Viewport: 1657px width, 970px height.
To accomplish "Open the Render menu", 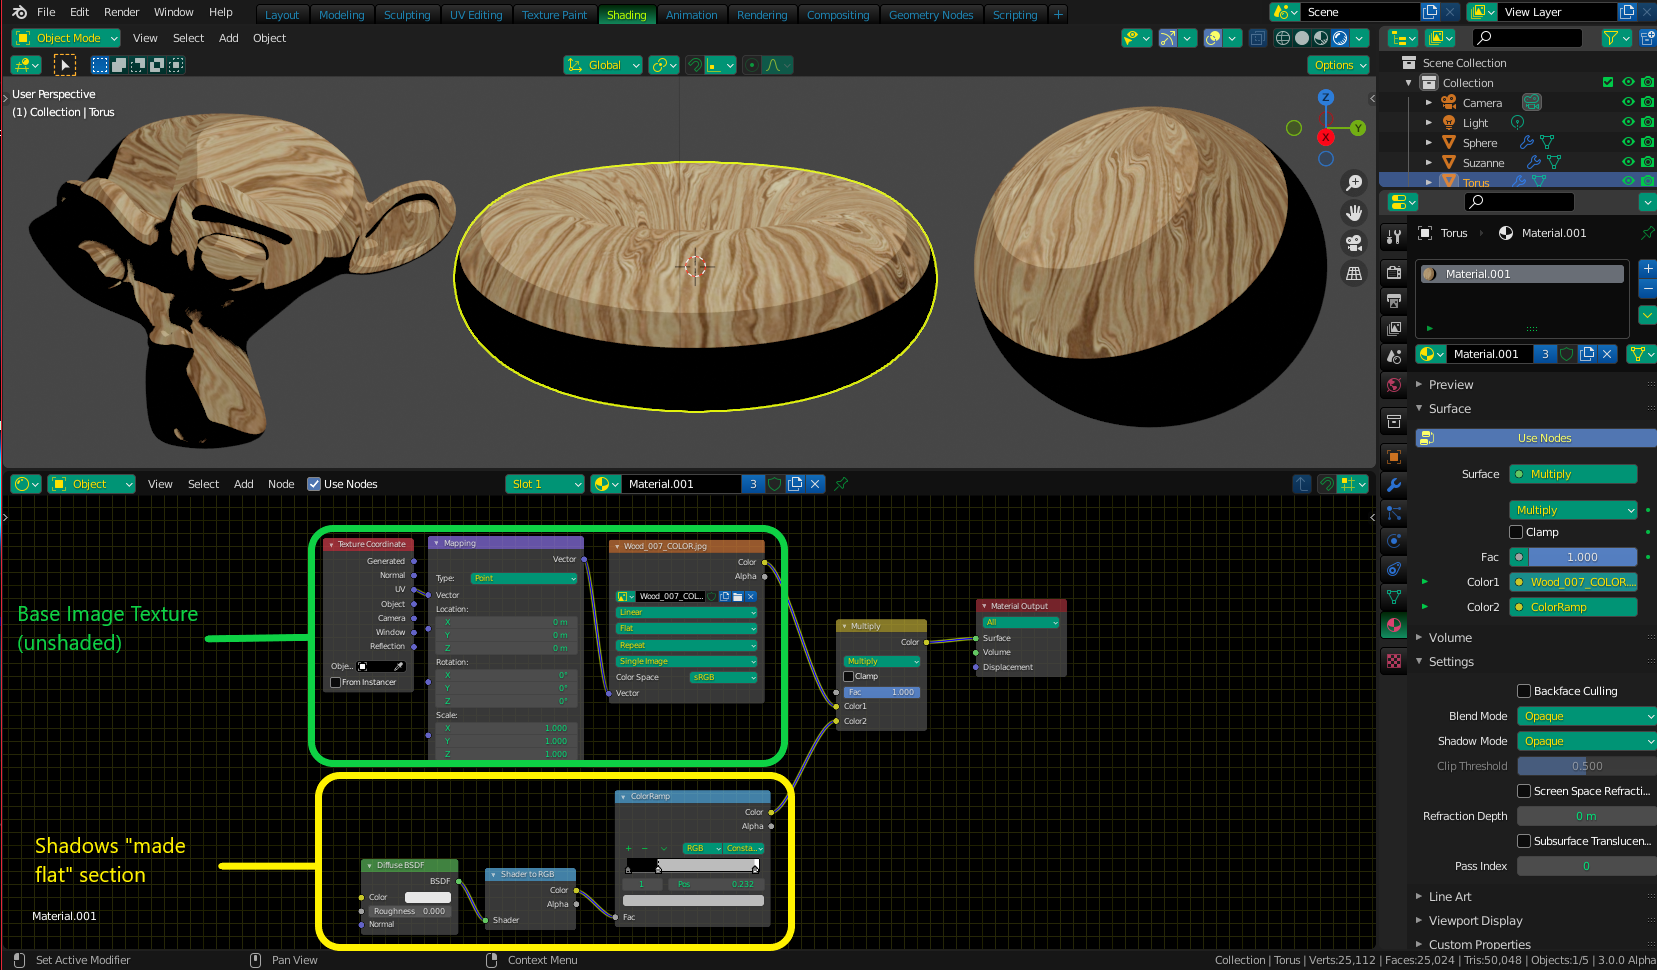I will [x=122, y=12].
